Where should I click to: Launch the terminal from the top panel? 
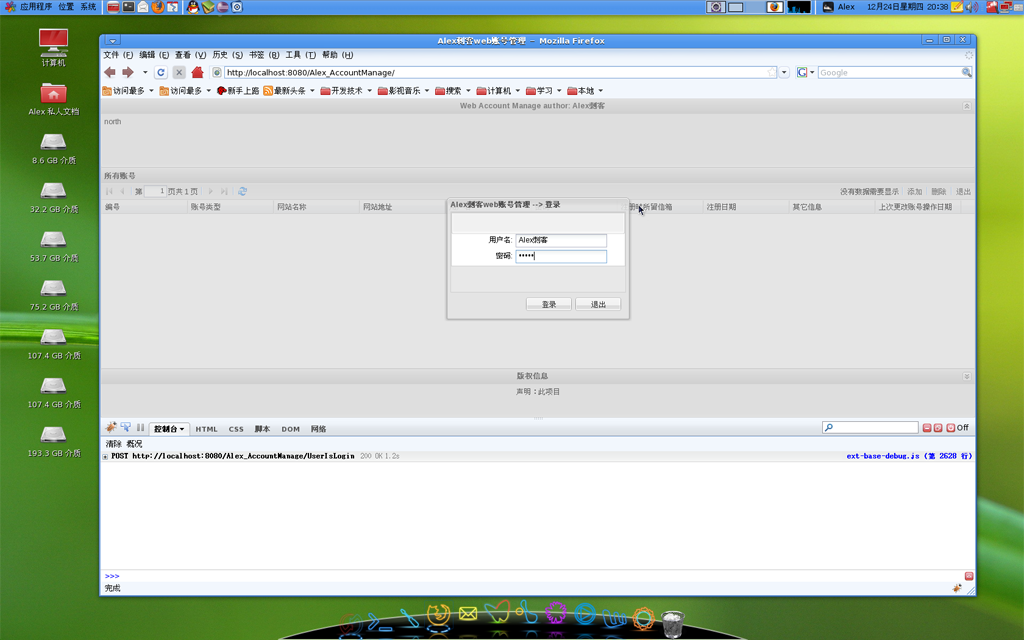coord(128,7)
